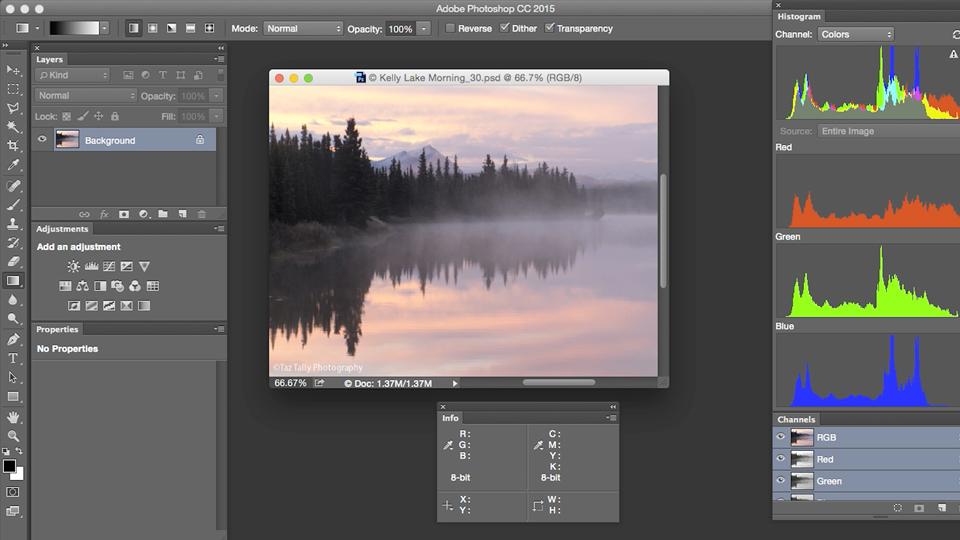Toggle lock transparent pixels
This screenshot has width=960, height=540.
click(x=67, y=116)
